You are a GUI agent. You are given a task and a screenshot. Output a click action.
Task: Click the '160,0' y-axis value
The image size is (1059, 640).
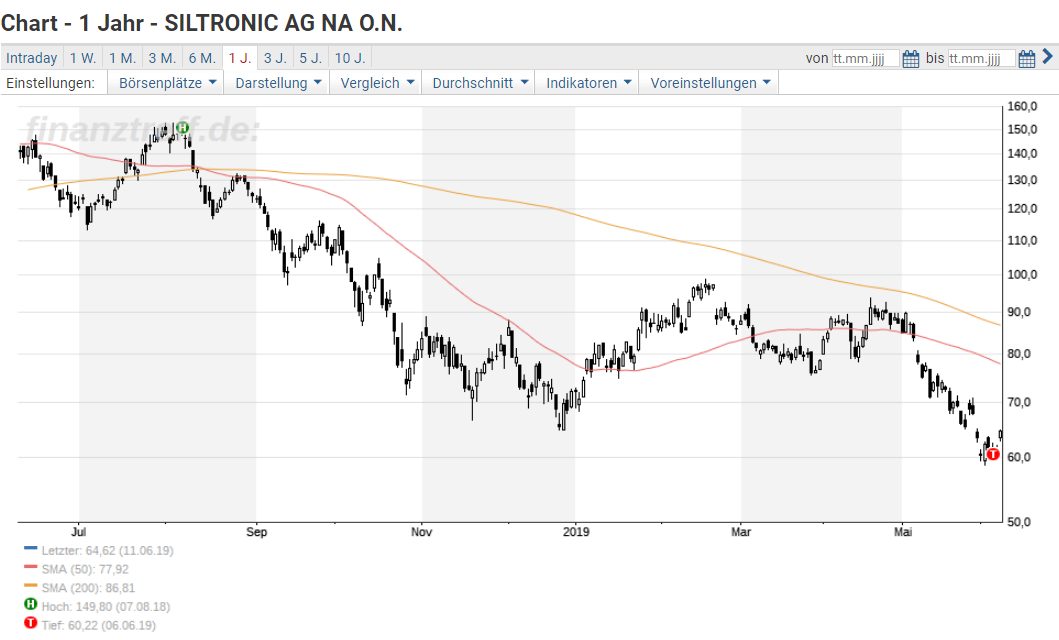click(1022, 106)
